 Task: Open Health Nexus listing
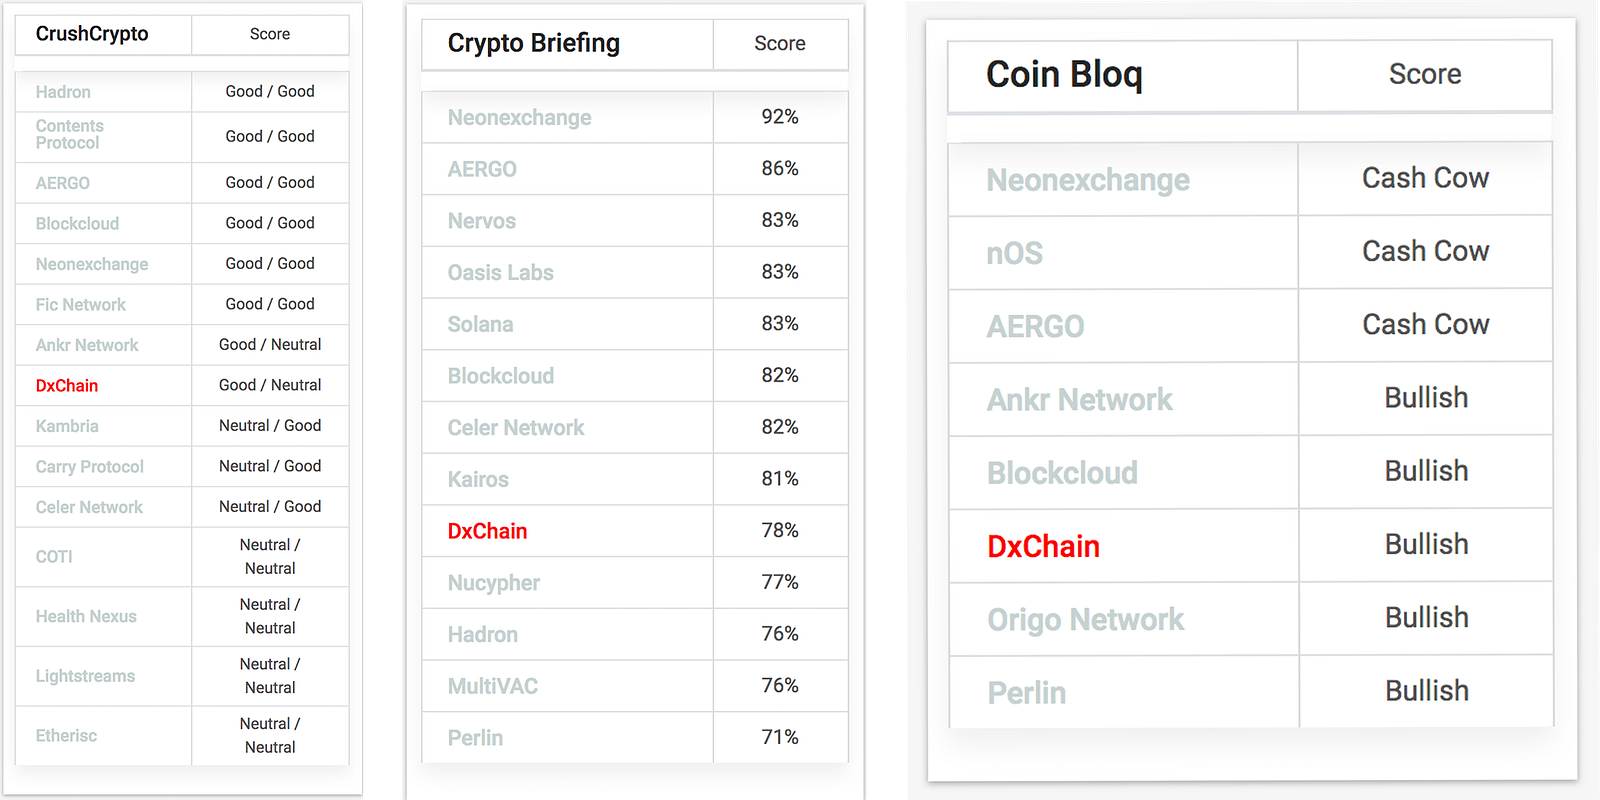(x=86, y=617)
